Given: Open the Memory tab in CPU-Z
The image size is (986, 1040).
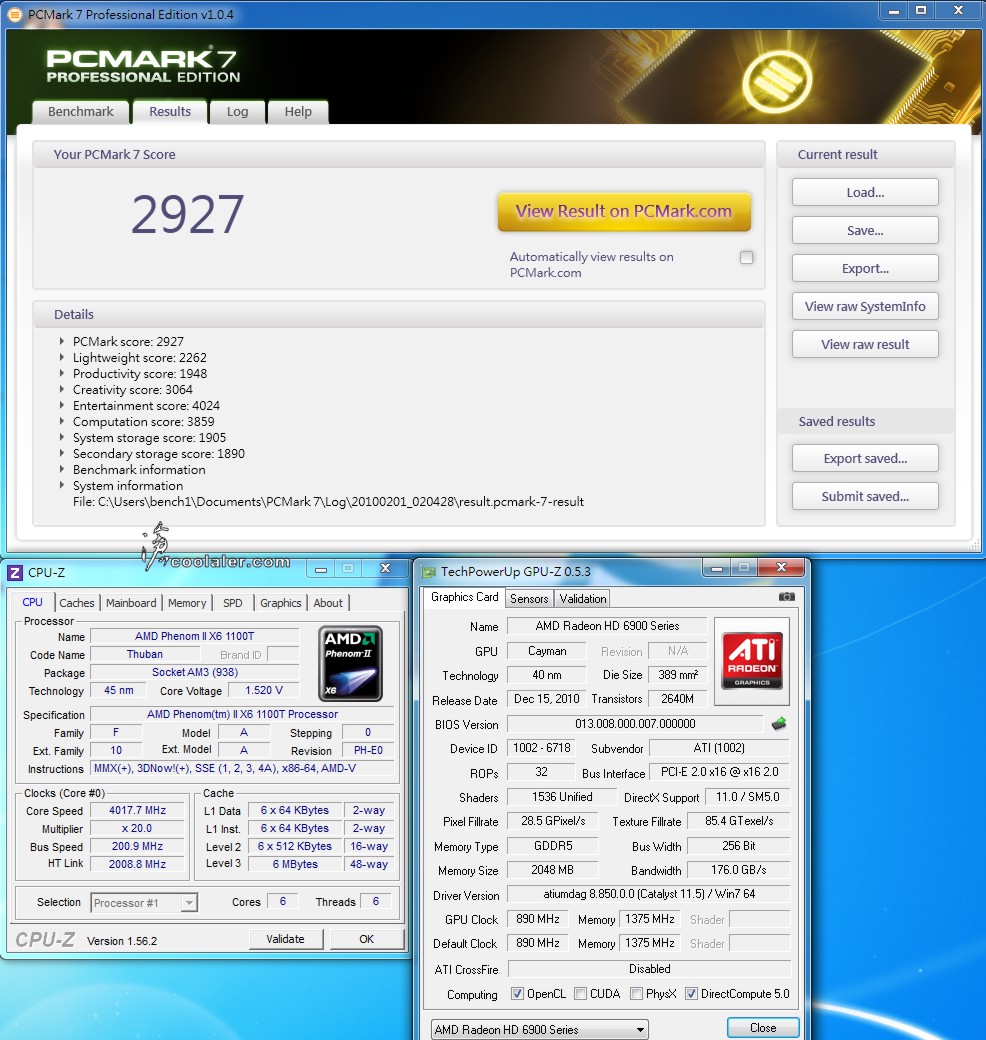Looking at the screenshot, I should 187,603.
